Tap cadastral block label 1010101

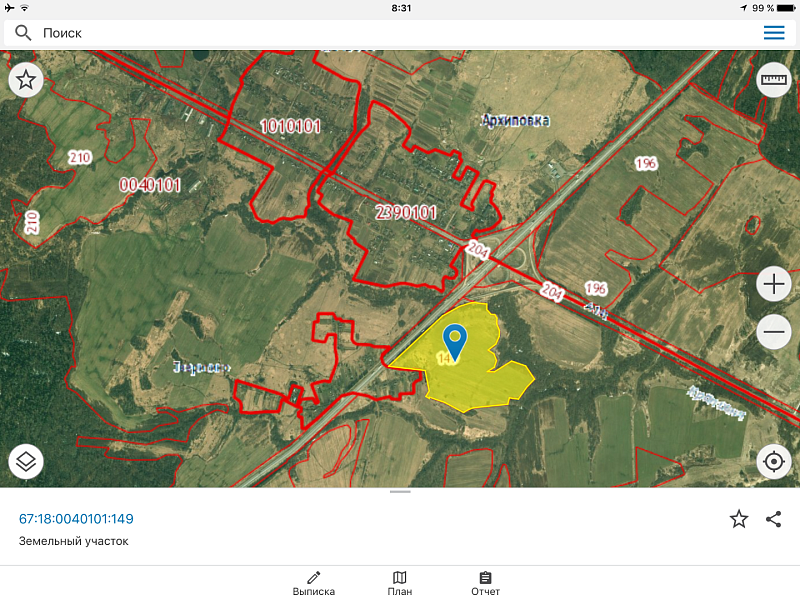(290, 126)
